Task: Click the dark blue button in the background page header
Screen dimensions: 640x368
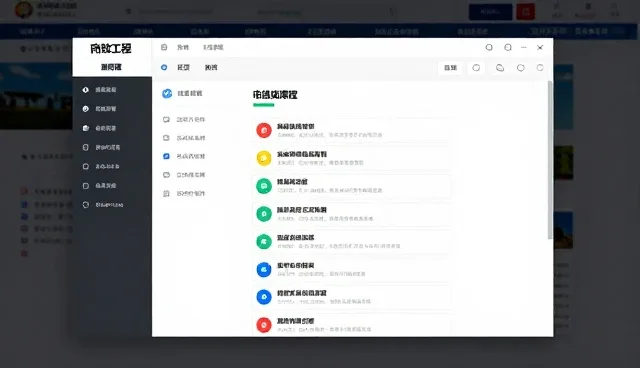Action: (x=490, y=12)
